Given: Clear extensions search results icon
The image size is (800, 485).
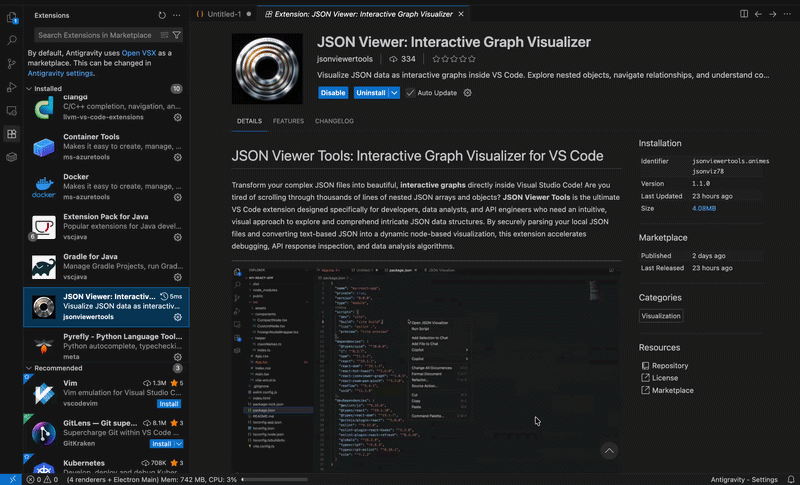Looking at the screenshot, I should (x=164, y=35).
